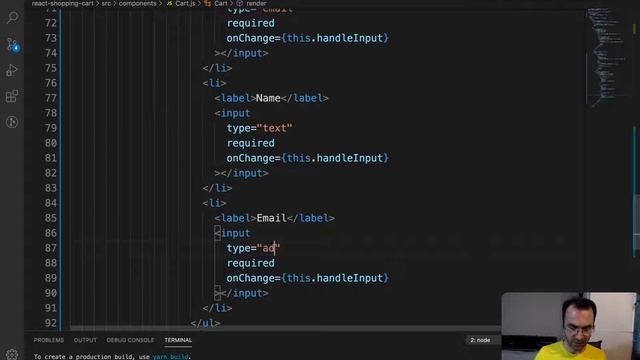
Task: Click the code minimap preview
Action: tap(608, 57)
